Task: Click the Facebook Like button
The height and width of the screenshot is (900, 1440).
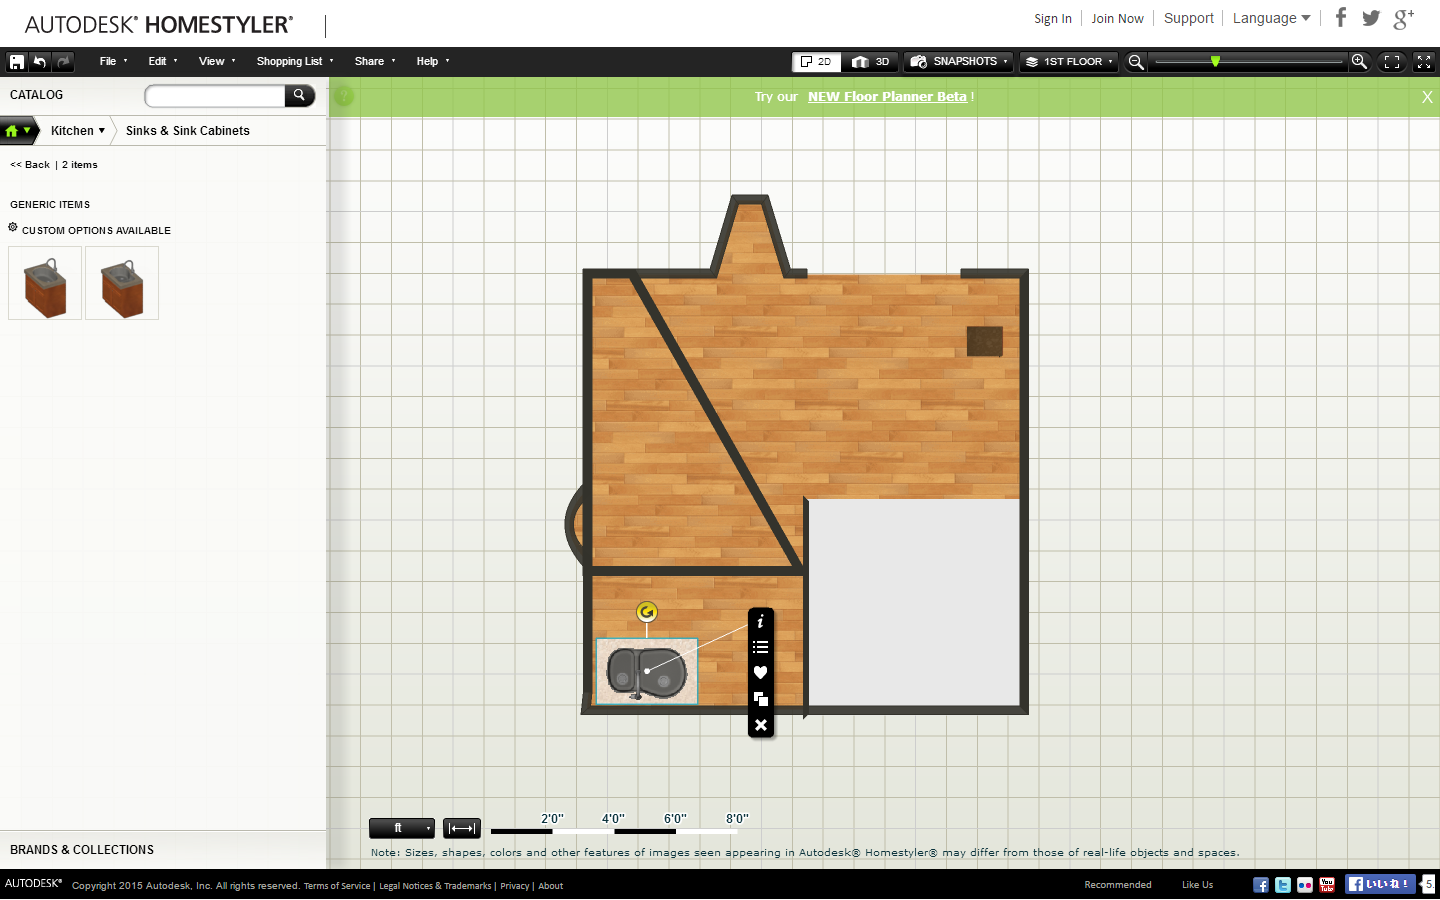Action: [1379, 884]
